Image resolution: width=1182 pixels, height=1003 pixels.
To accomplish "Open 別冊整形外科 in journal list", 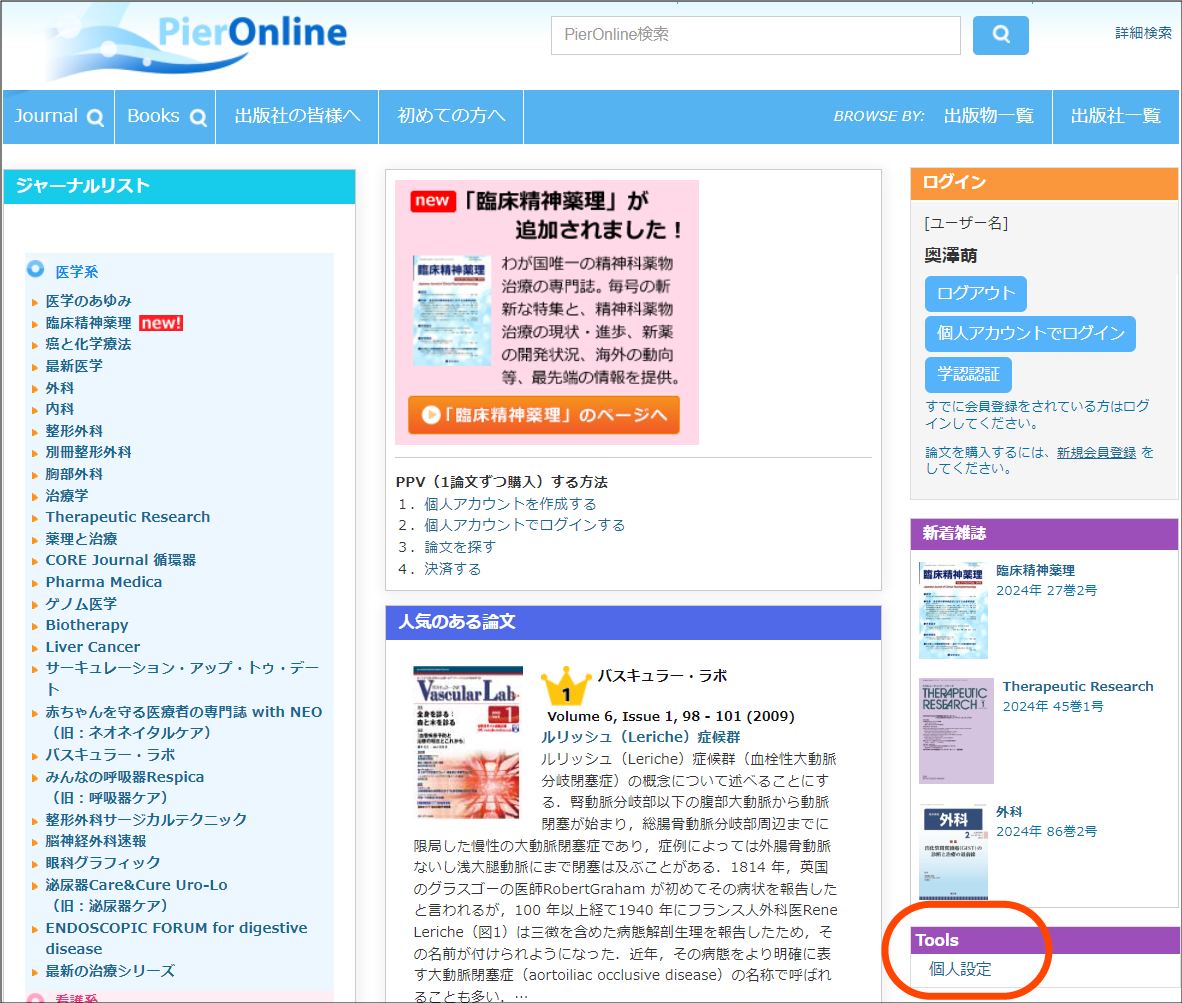I will tap(88, 452).
